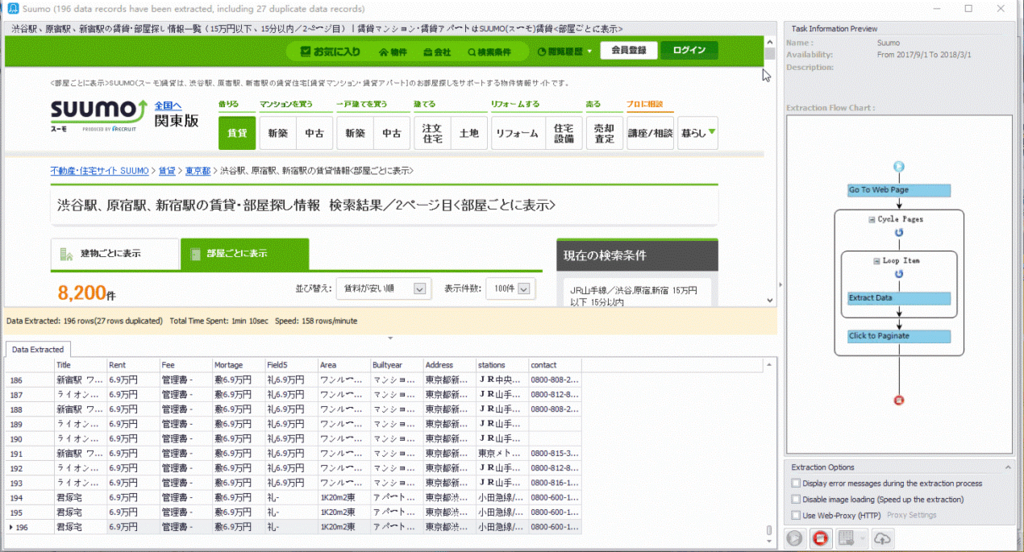Open the 賃貸 navigation tab
1024x552 pixels.
click(x=236, y=133)
